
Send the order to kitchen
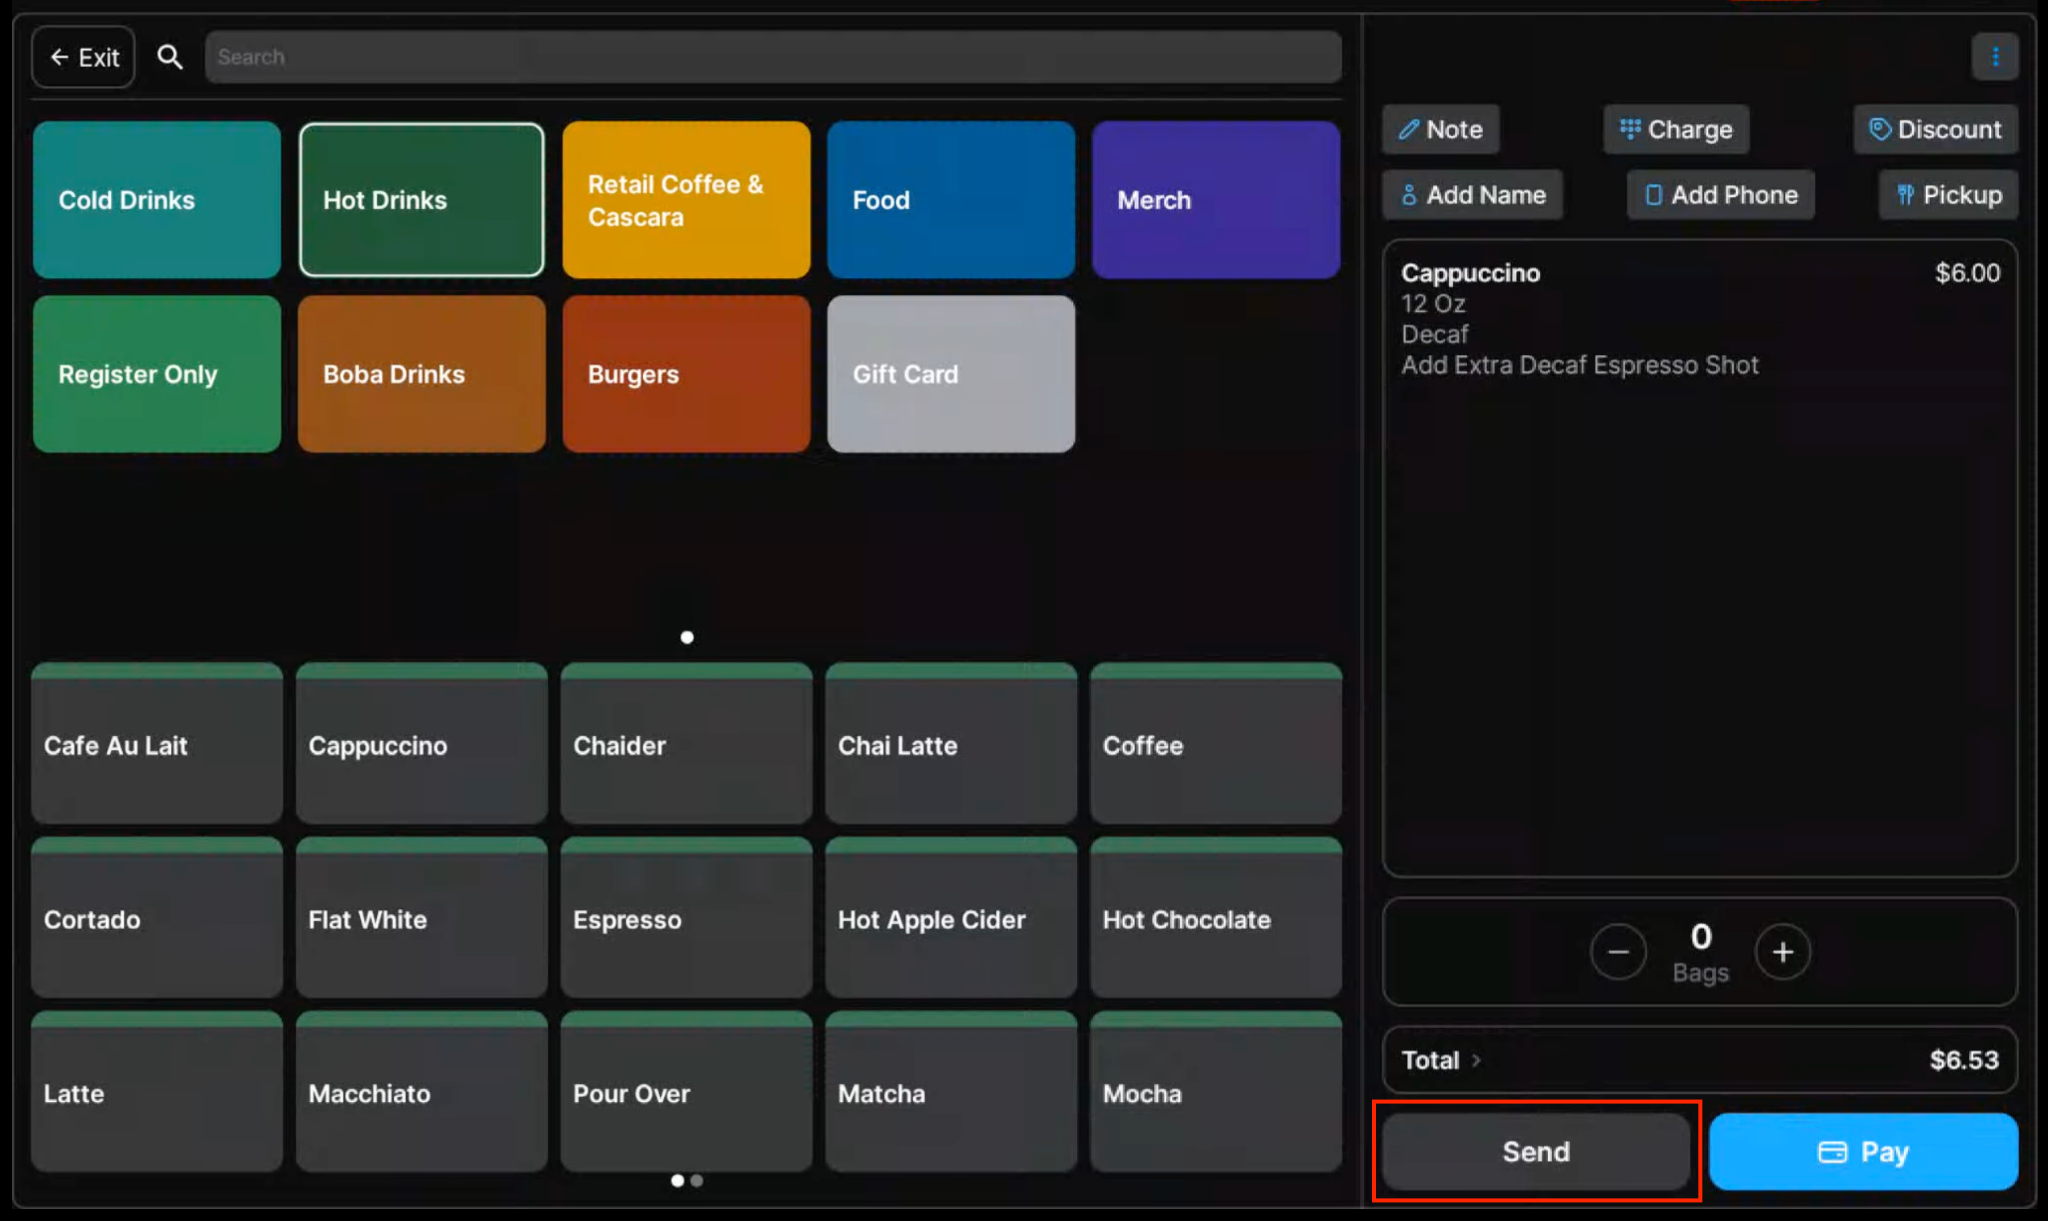point(1536,1152)
